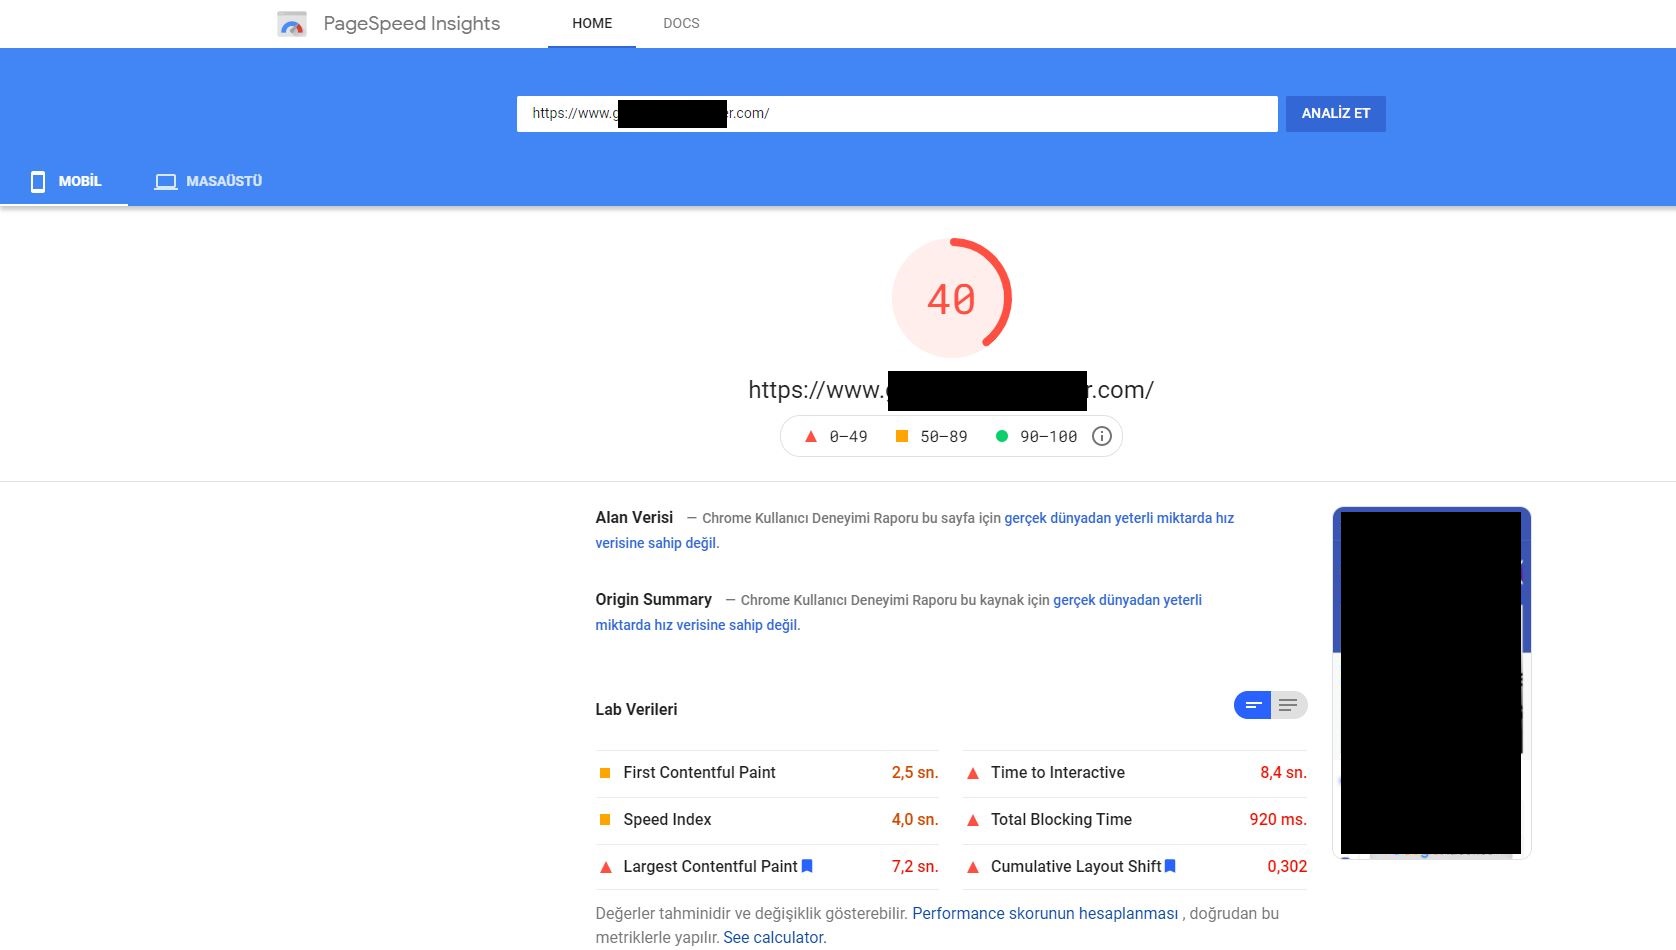Image resolution: width=1676 pixels, height=950 pixels.
Task: Click the URL input field
Action: tap(897, 113)
